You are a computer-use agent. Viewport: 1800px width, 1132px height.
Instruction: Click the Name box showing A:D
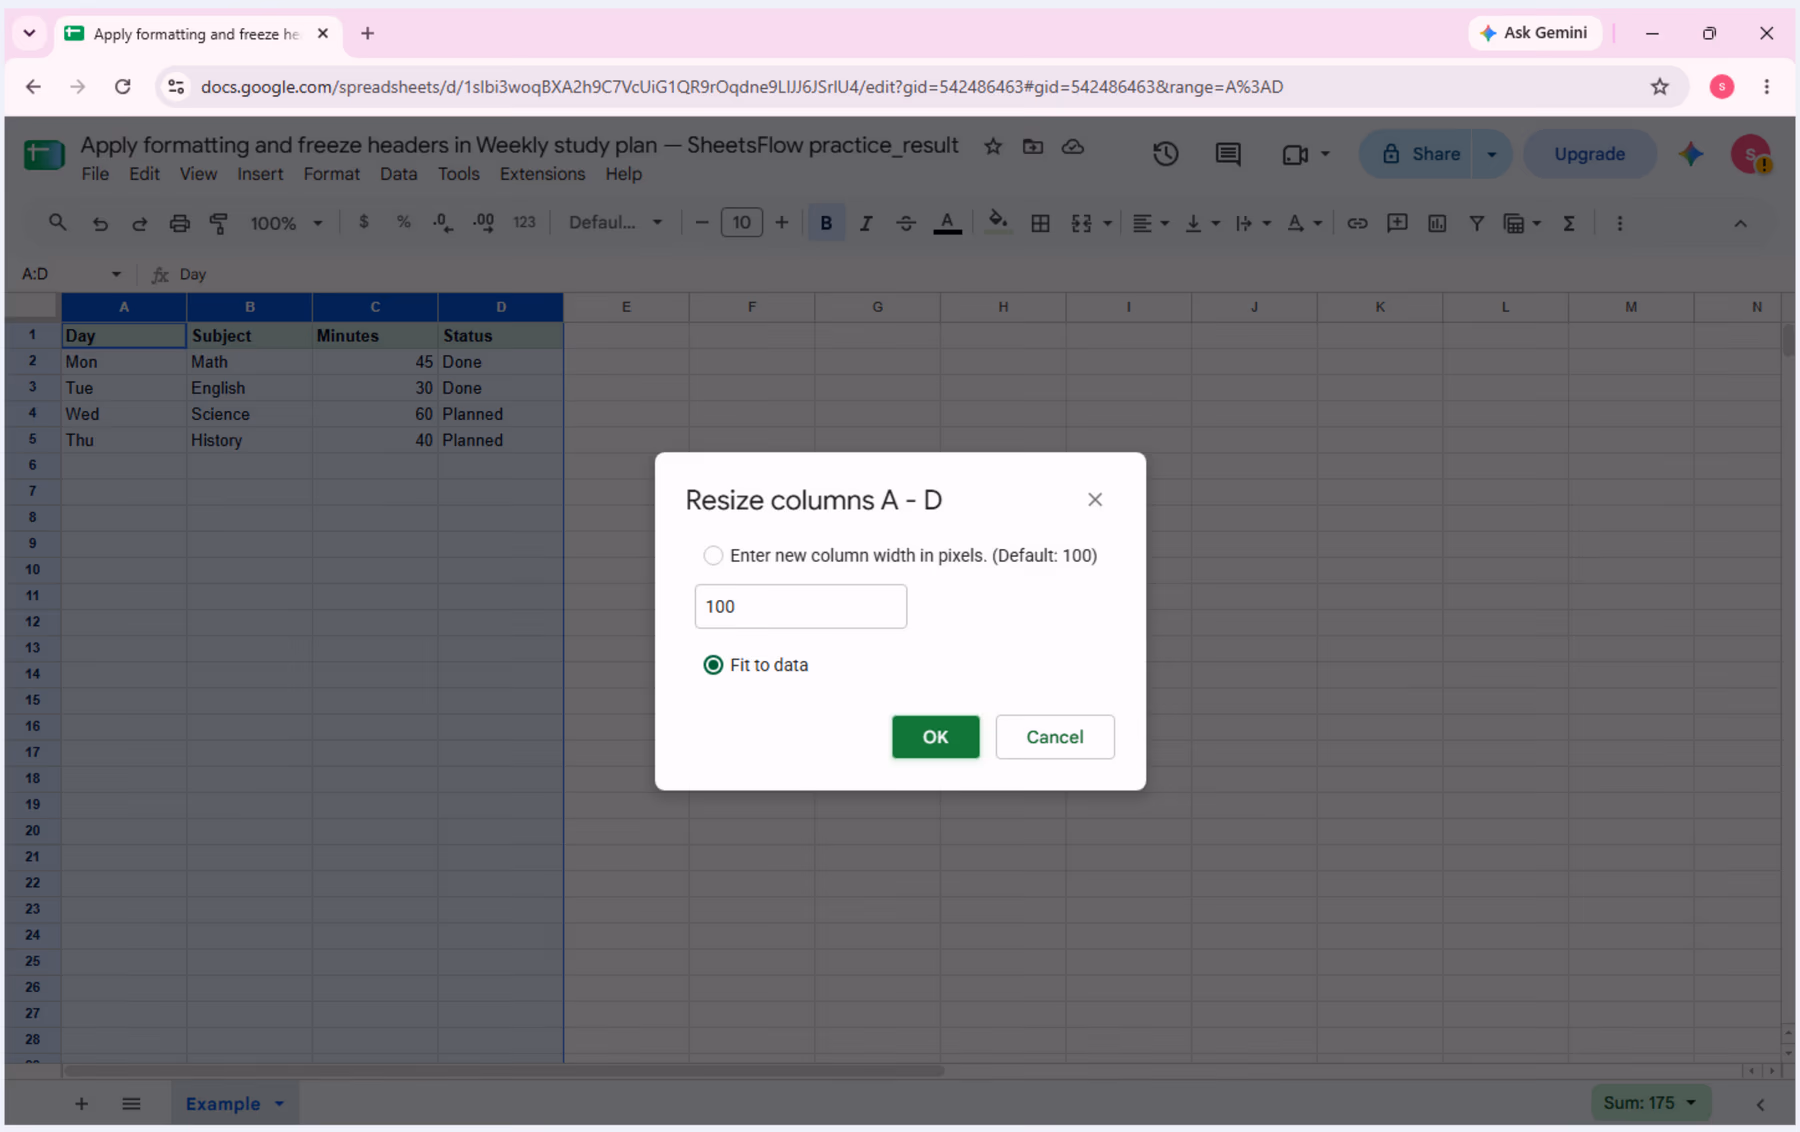coord(70,274)
